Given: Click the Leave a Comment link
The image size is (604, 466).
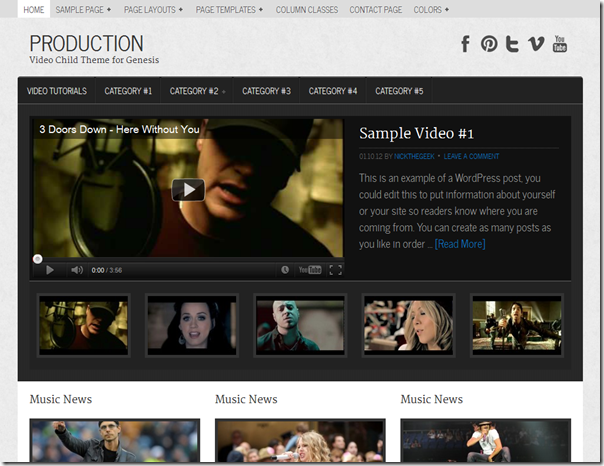Looking at the screenshot, I should click(471, 156).
